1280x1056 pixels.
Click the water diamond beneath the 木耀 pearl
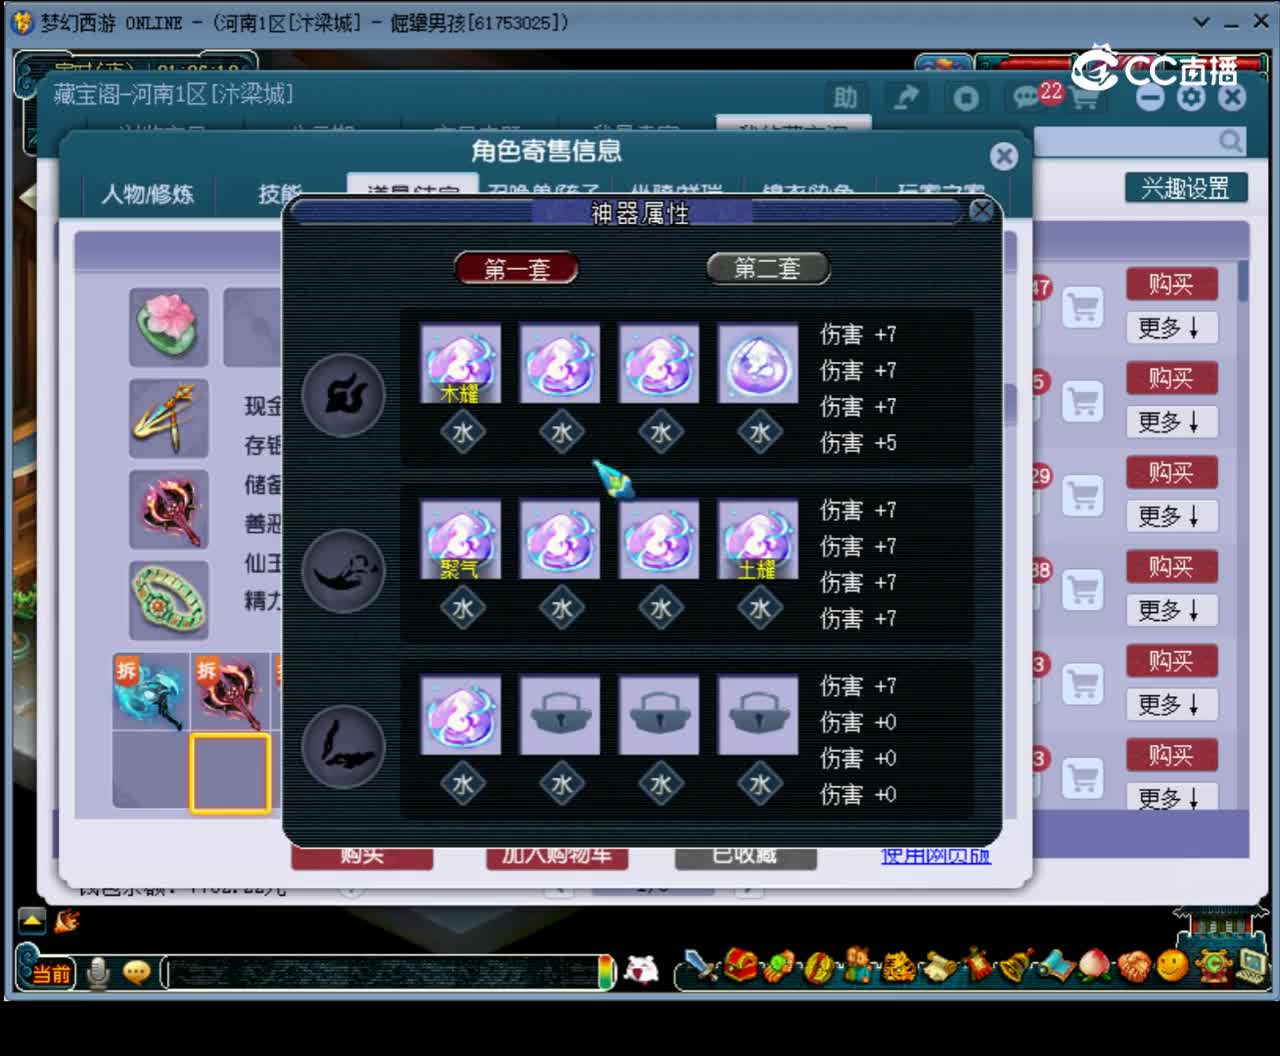pyautogui.click(x=462, y=433)
